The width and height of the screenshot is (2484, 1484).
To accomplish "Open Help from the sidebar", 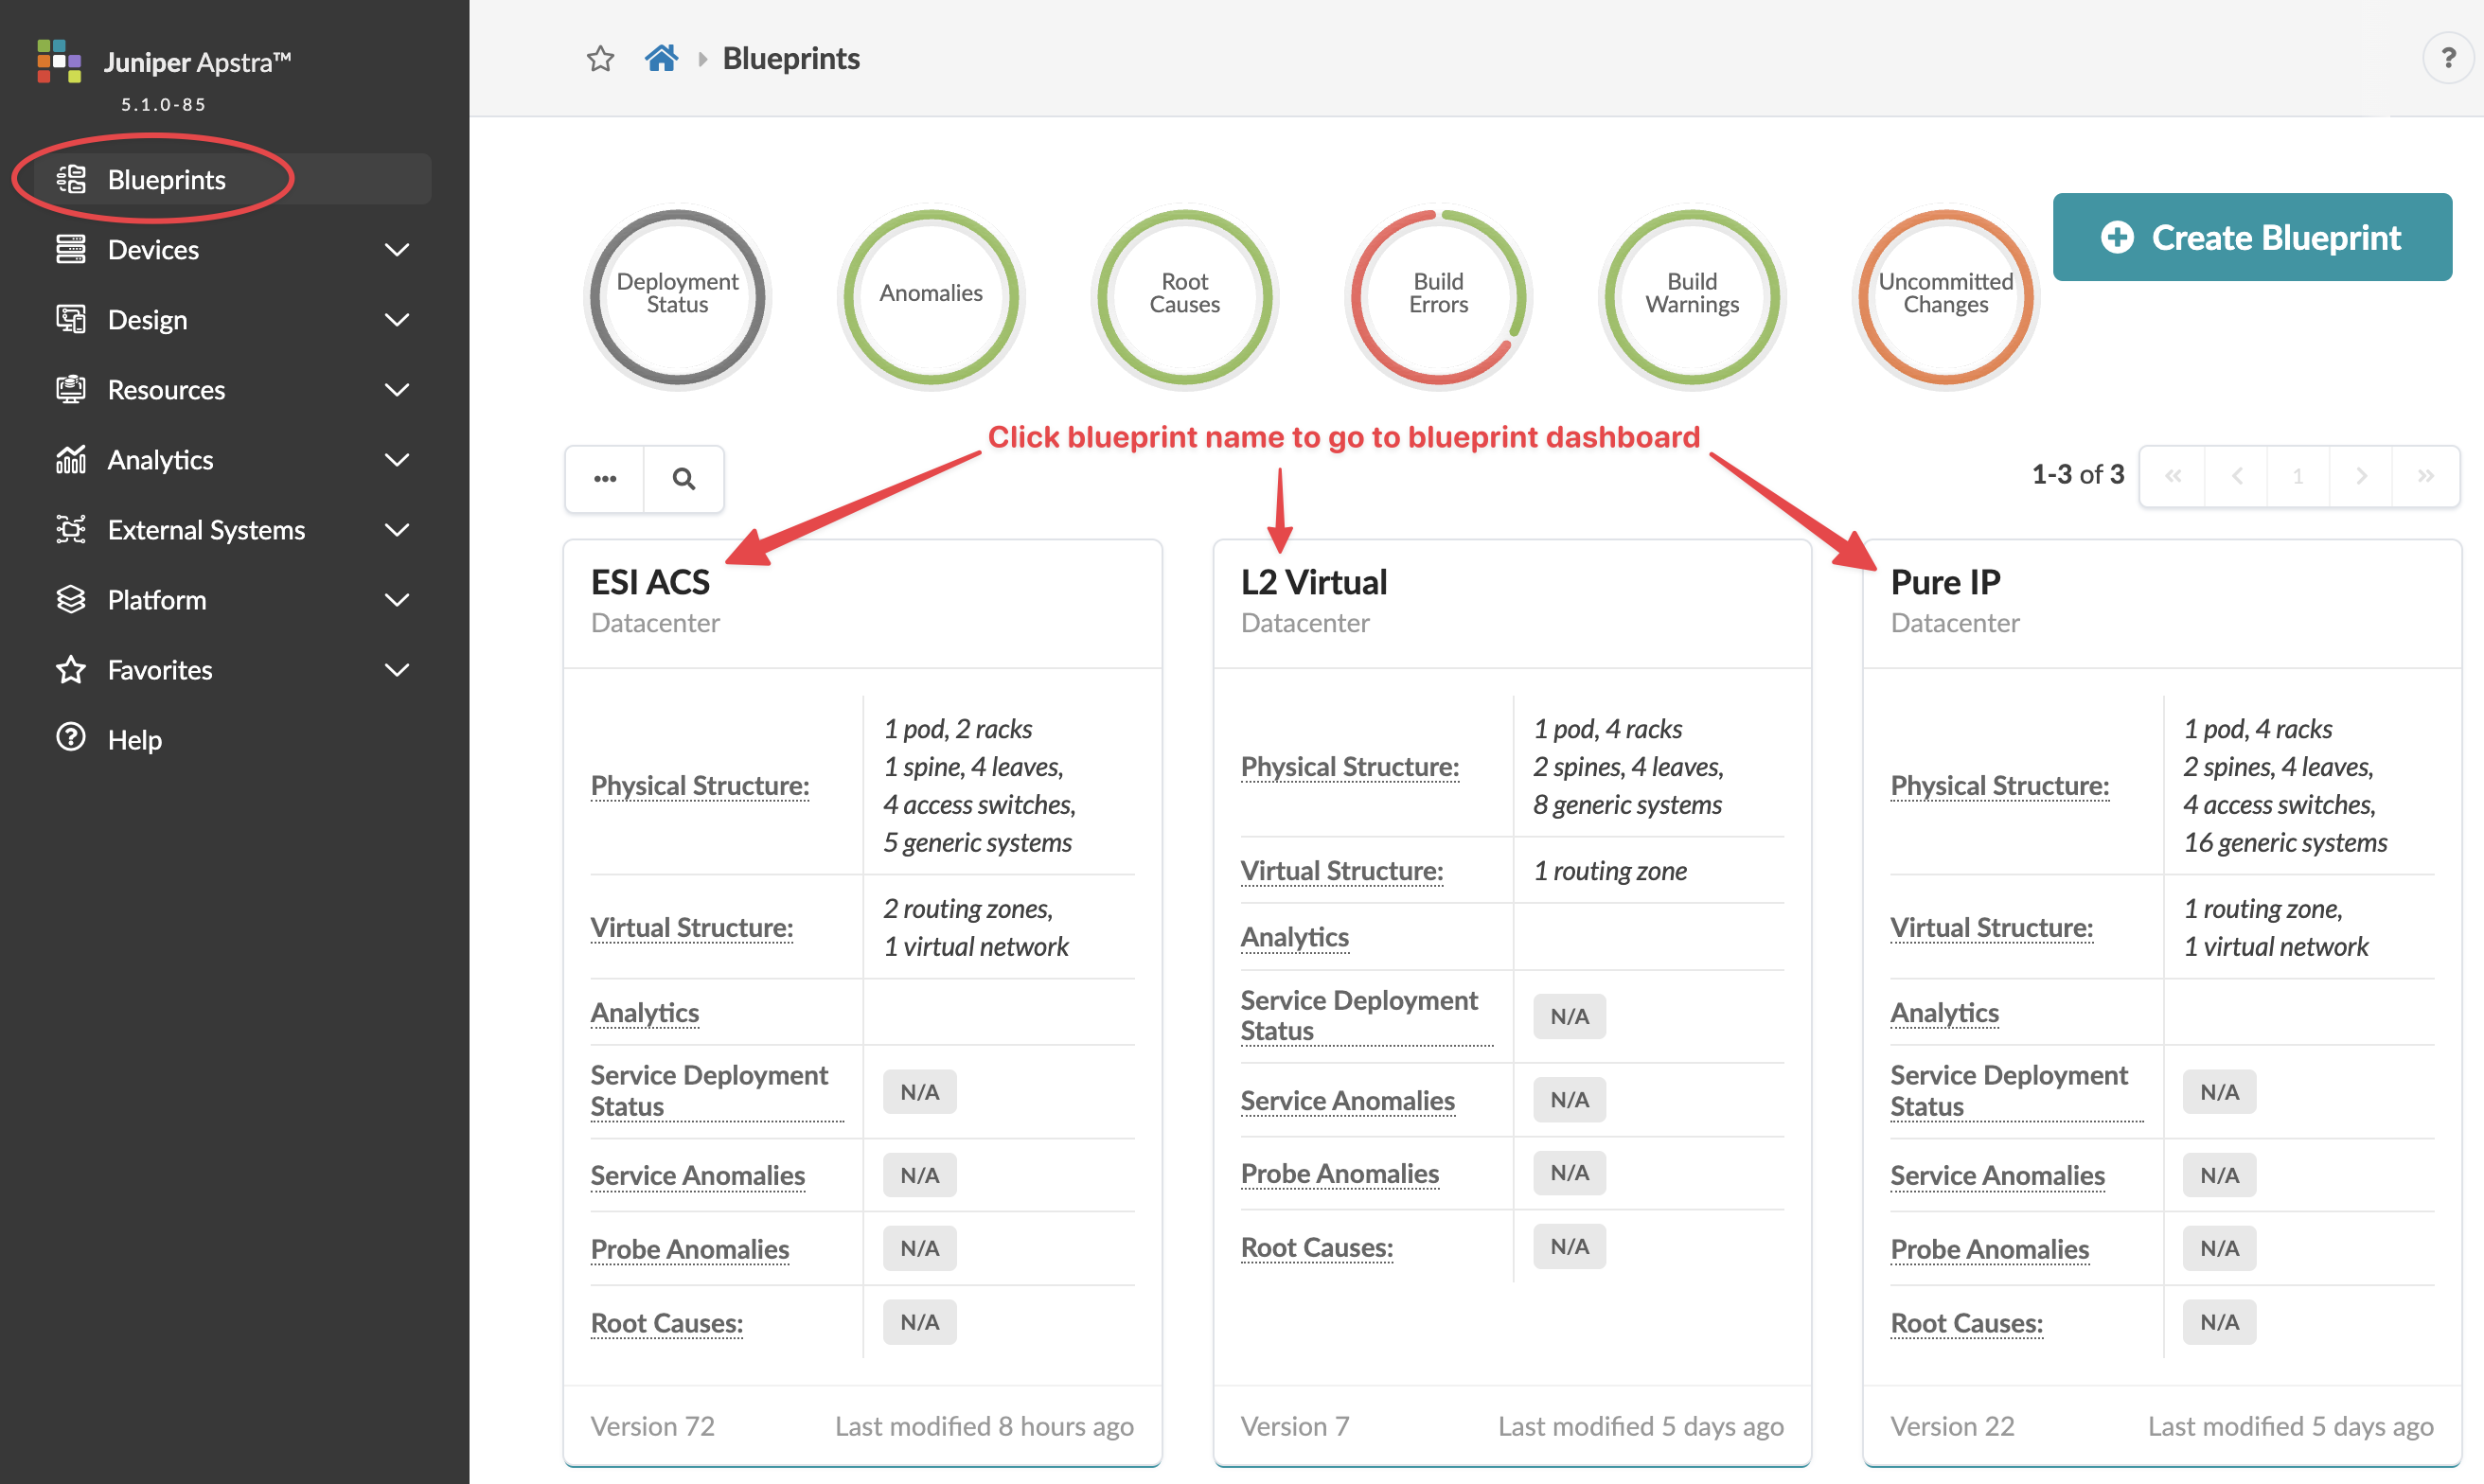I will (x=134, y=740).
